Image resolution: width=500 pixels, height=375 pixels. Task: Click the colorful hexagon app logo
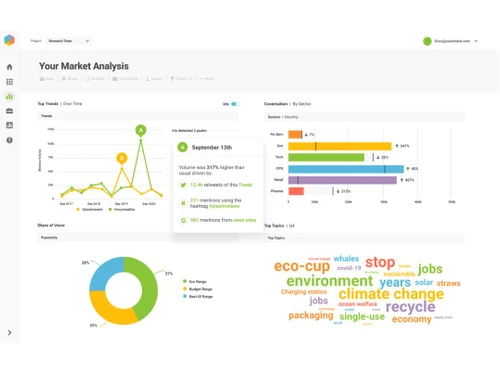coord(9,40)
